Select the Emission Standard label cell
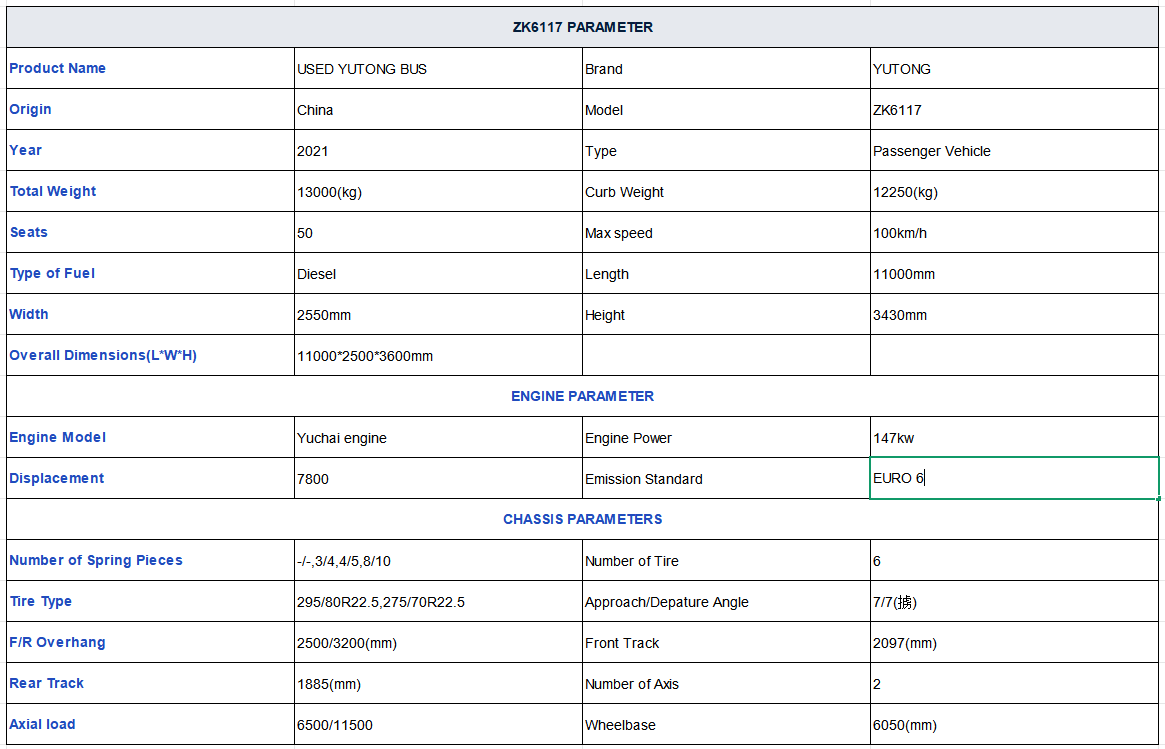 (x=726, y=478)
